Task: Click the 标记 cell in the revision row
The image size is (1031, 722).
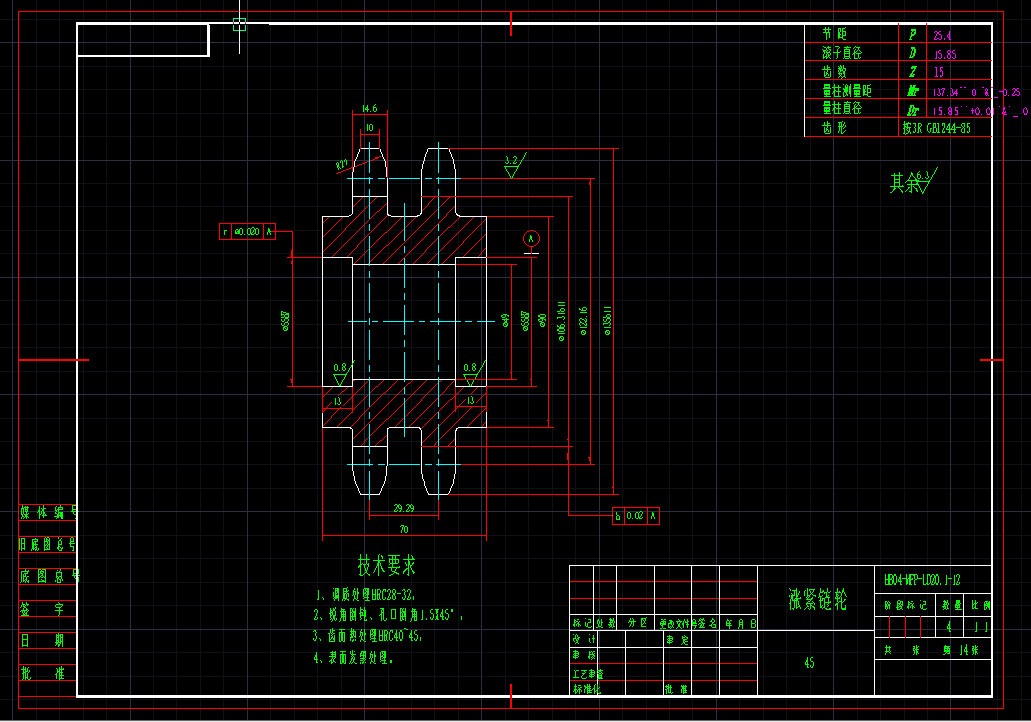Action: click(x=582, y=623)
